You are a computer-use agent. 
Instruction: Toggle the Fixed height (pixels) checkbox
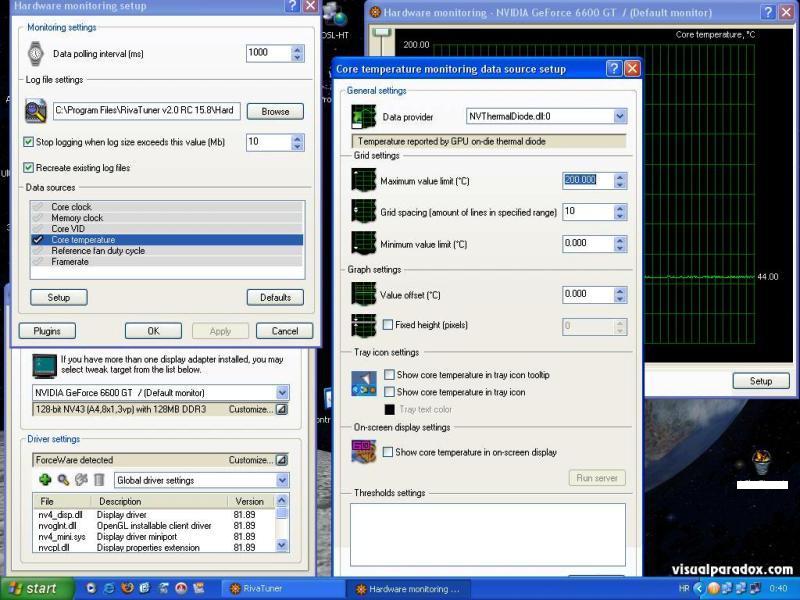[388, 325]
